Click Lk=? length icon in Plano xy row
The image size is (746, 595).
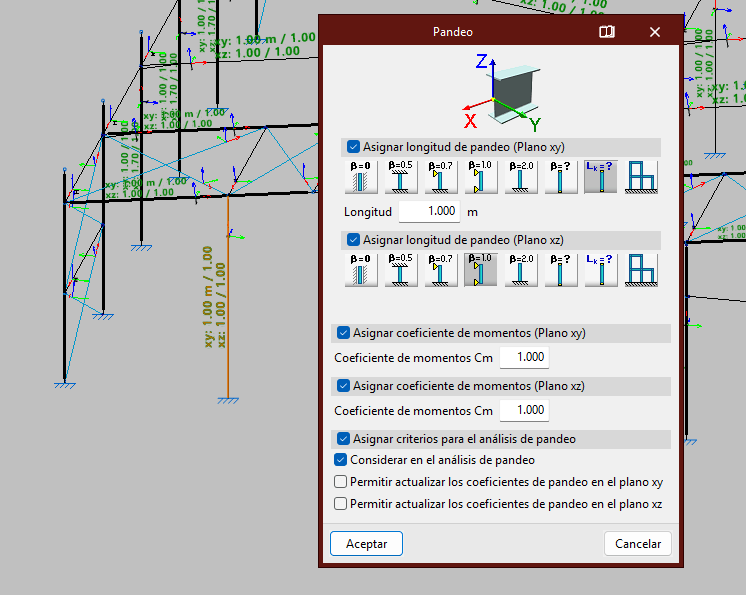[601, 177]
